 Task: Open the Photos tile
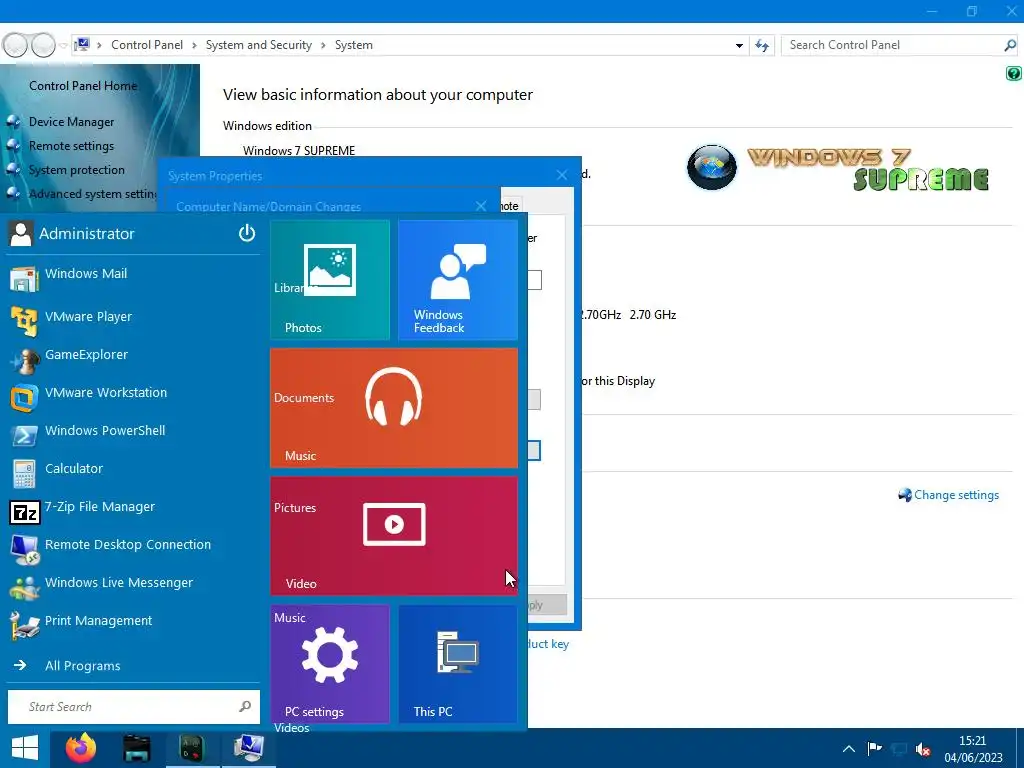point(330,280)
